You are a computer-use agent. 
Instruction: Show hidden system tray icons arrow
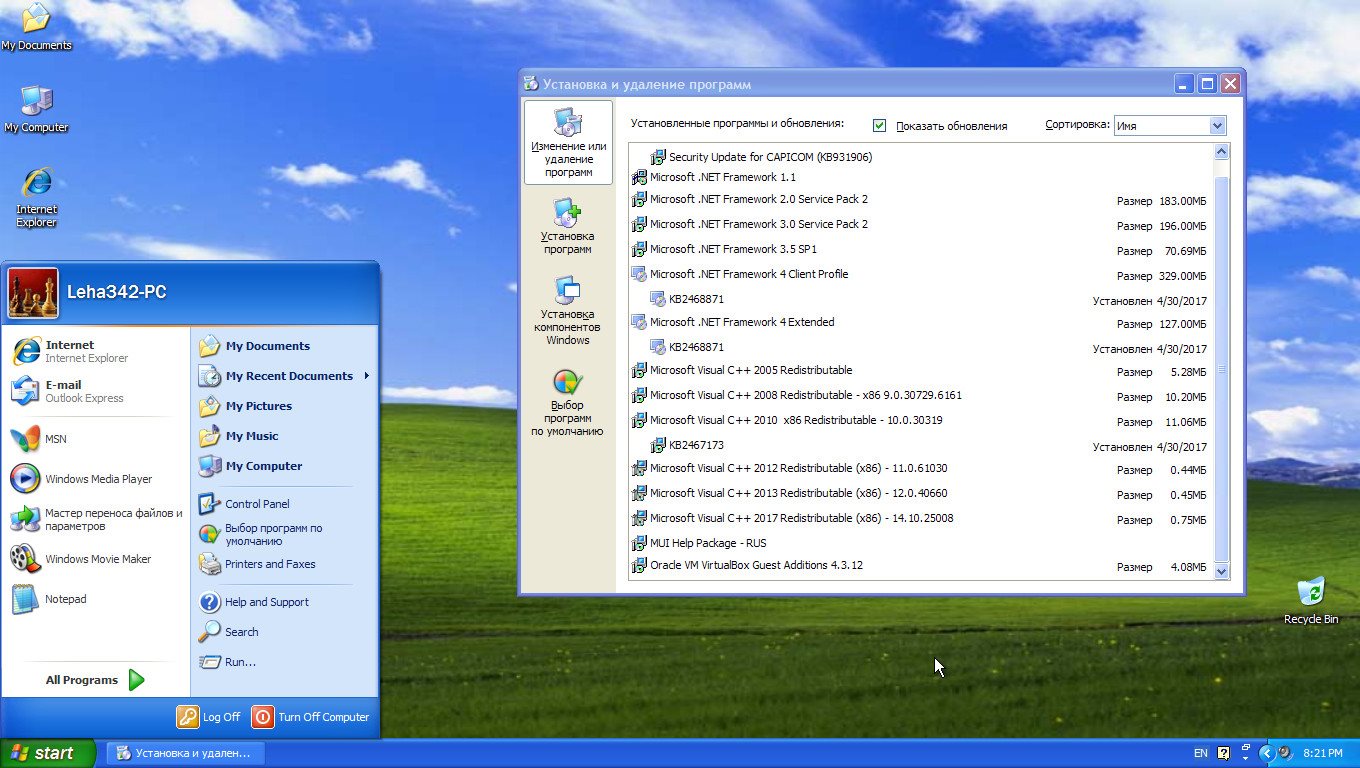[1266, 753]
